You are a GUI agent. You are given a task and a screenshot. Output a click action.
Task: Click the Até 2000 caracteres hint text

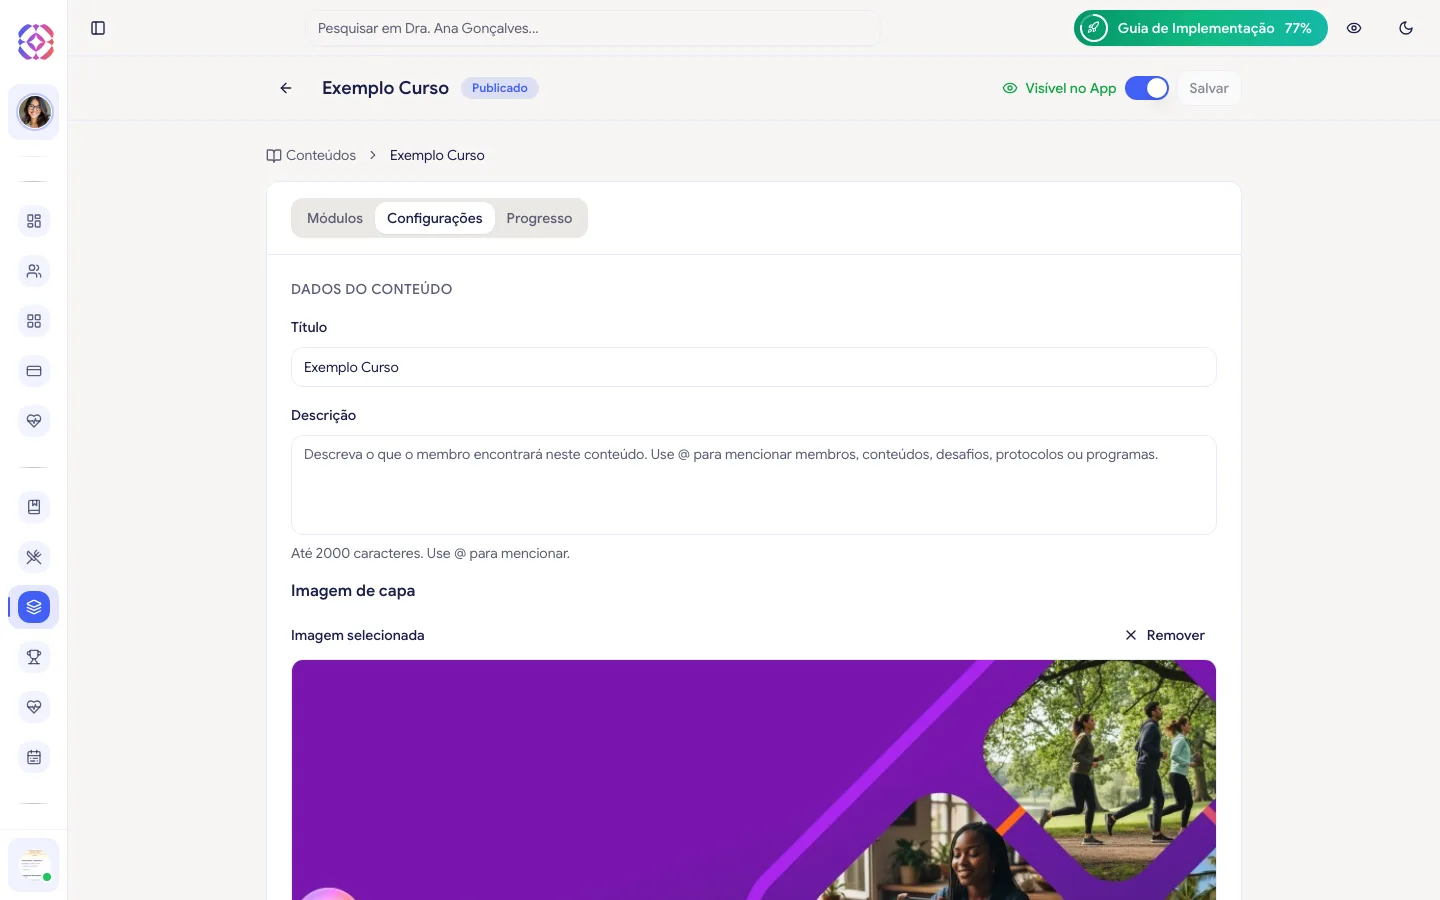[x=430, y=553]
